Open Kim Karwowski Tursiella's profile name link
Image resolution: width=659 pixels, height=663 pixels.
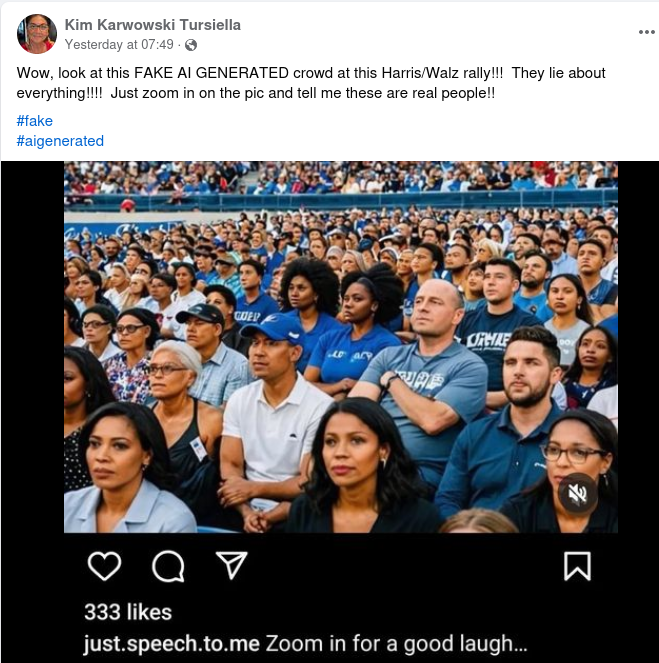coord(152,24)
